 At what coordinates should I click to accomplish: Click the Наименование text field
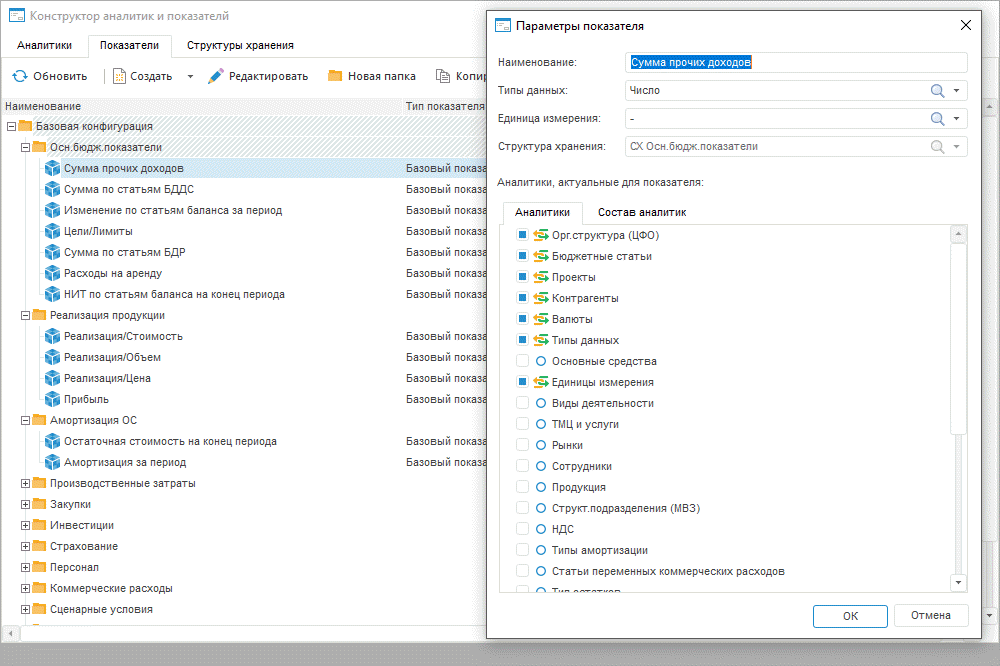pos(796,62)
